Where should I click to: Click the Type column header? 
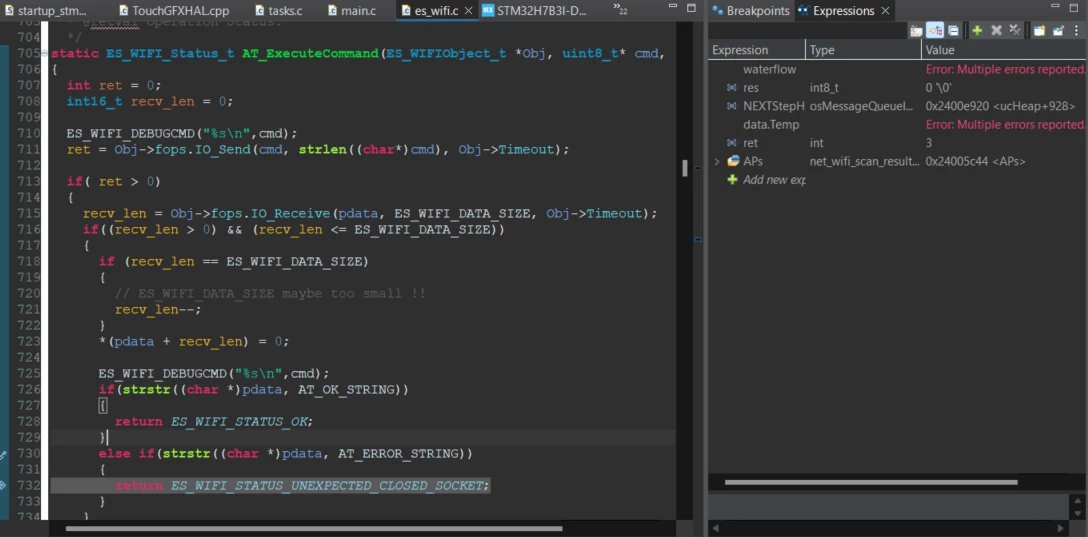pyautogui.click(x=863, y=50)
